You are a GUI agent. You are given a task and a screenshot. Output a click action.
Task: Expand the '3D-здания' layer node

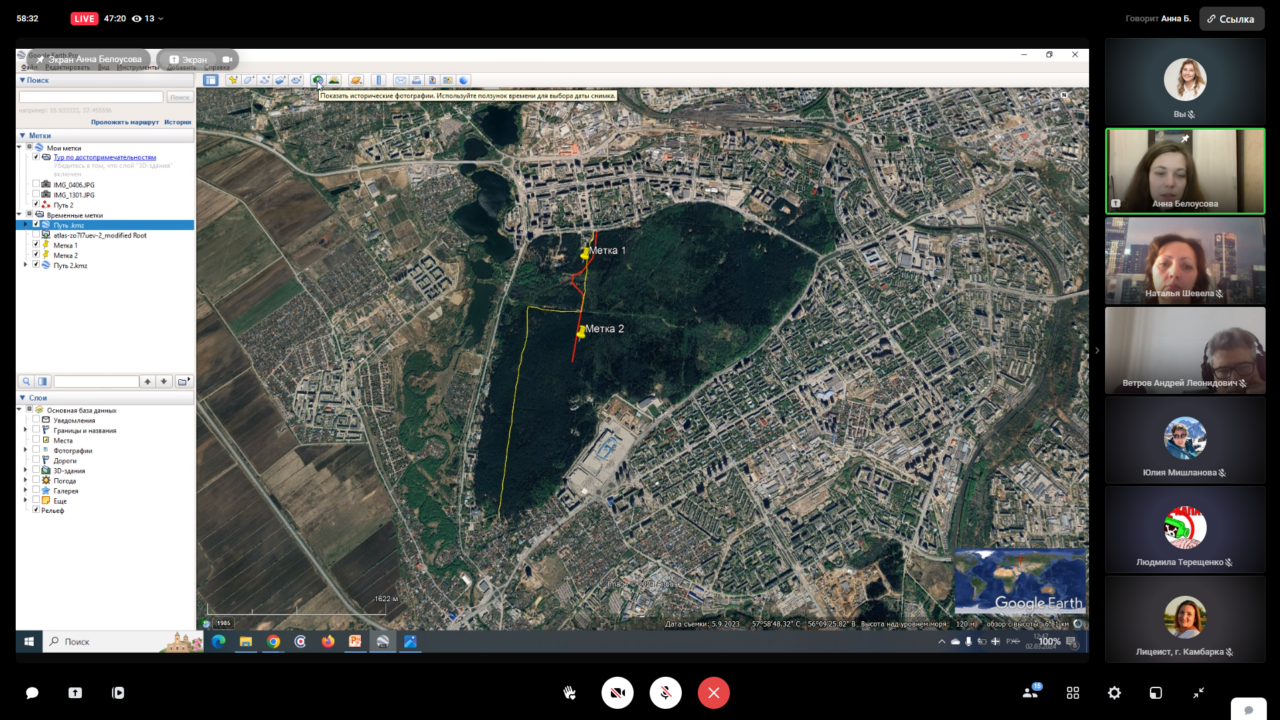25,470
